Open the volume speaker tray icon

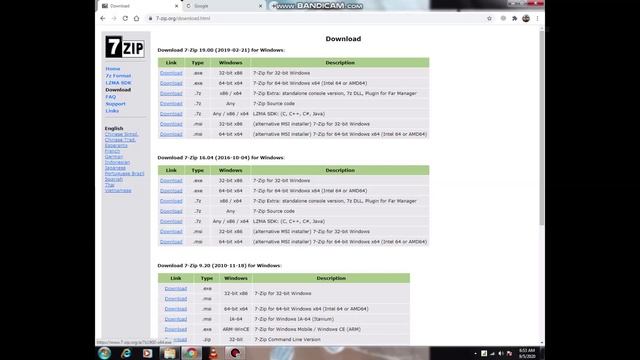pos(500,353)
